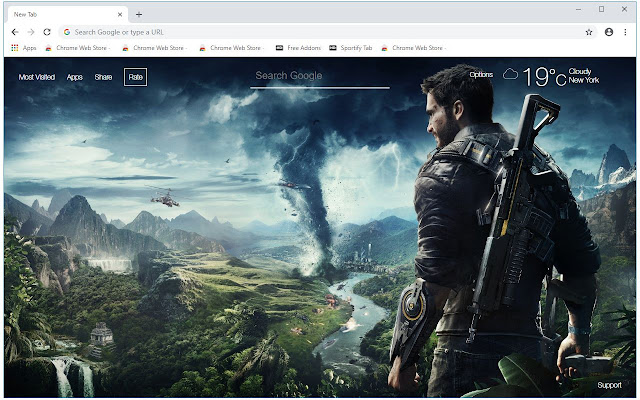
Task: Open the Support link
Action: point(609,385)
